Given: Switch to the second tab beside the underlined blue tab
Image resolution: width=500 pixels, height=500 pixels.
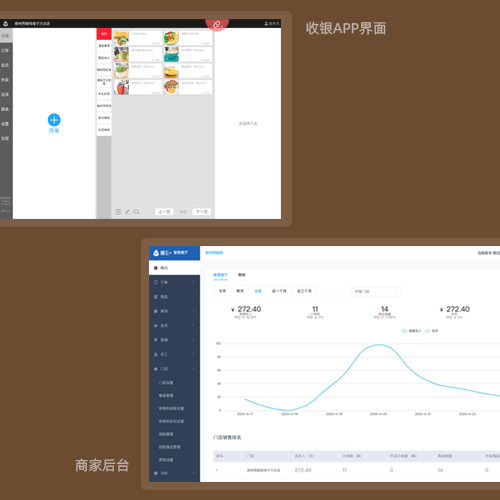Looking at the screenshot, I should 242,275.
